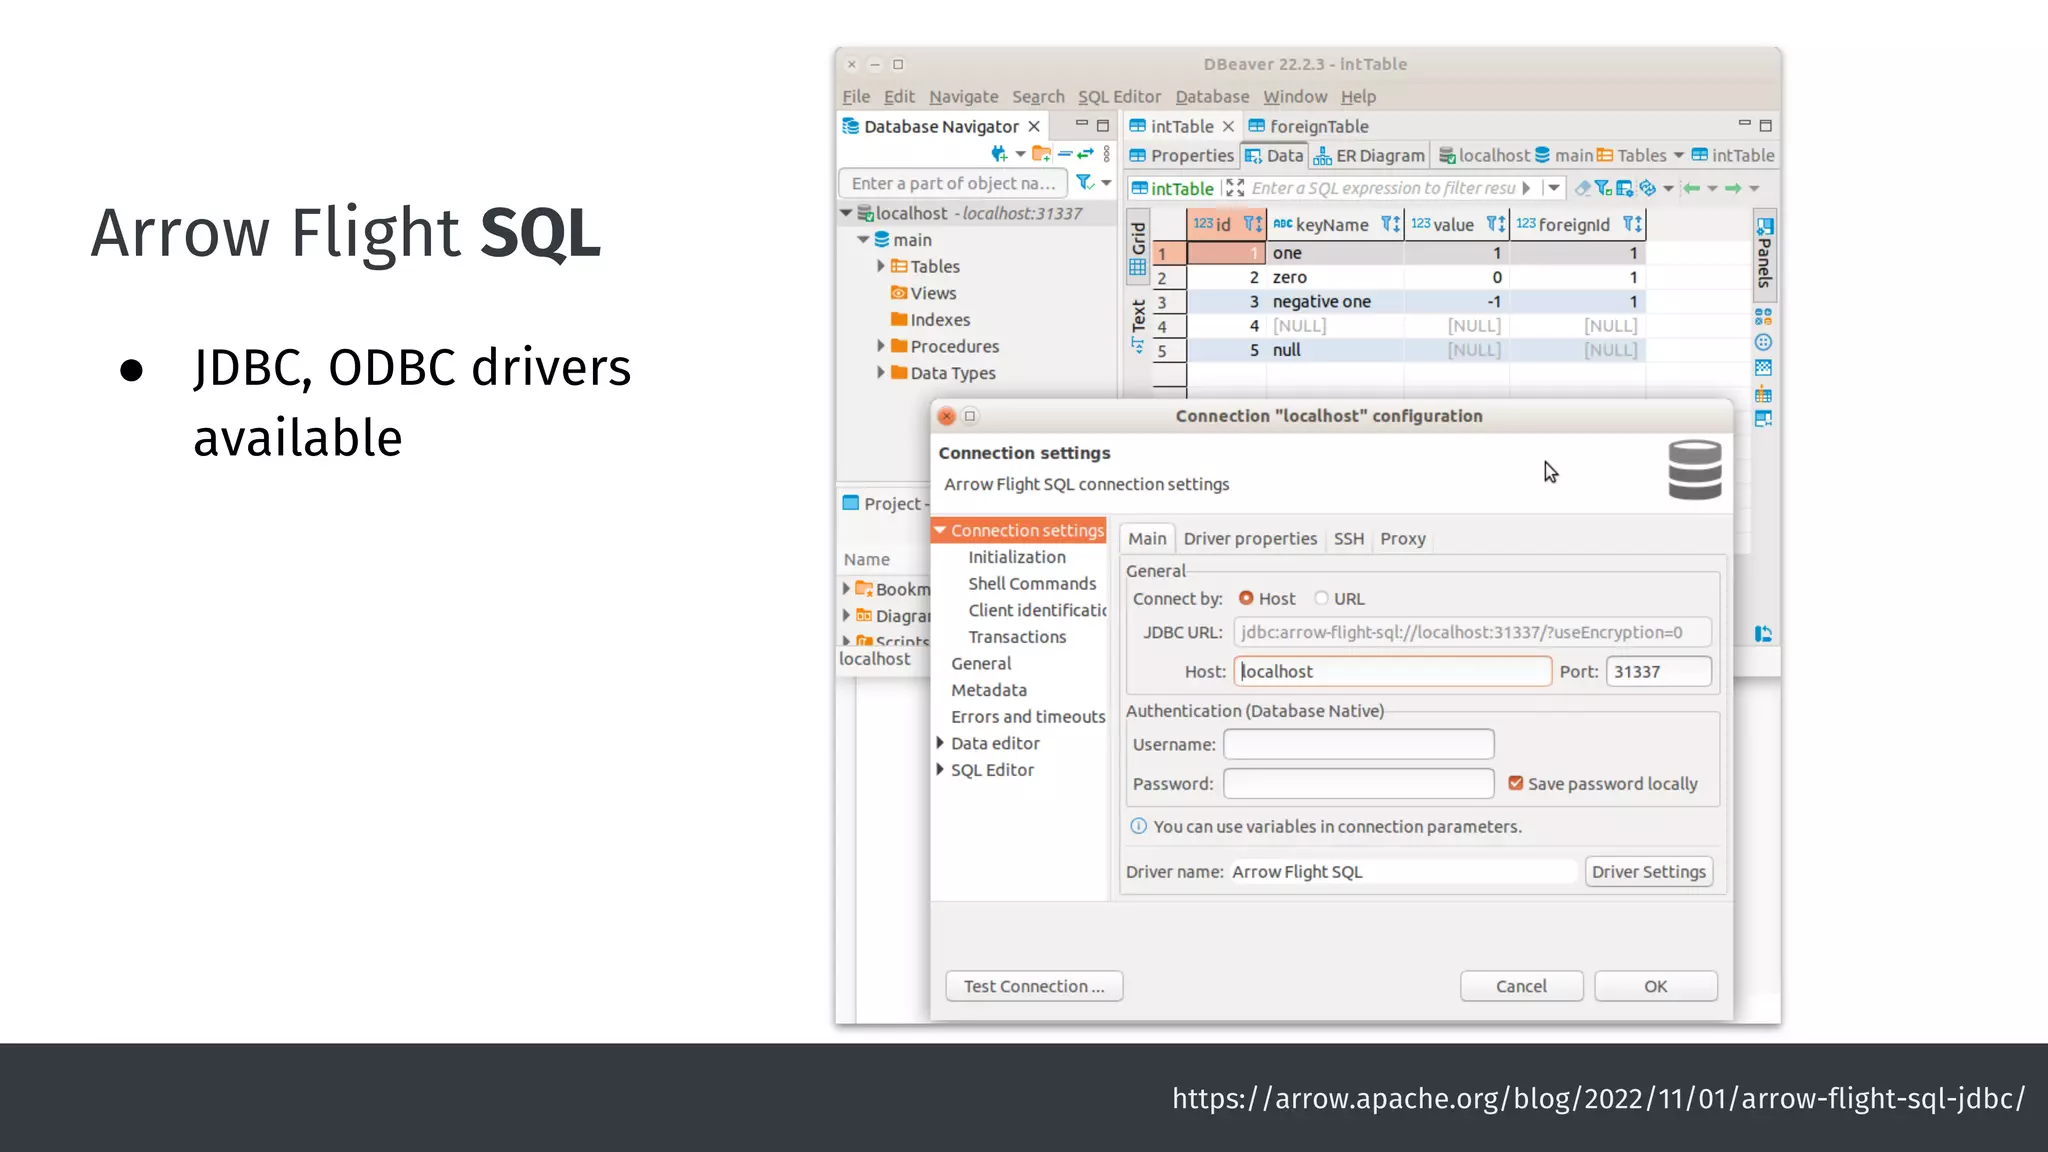Open the Navigate menu
The width and height of the screenshot is (2048, 1152).
(963, 96)
